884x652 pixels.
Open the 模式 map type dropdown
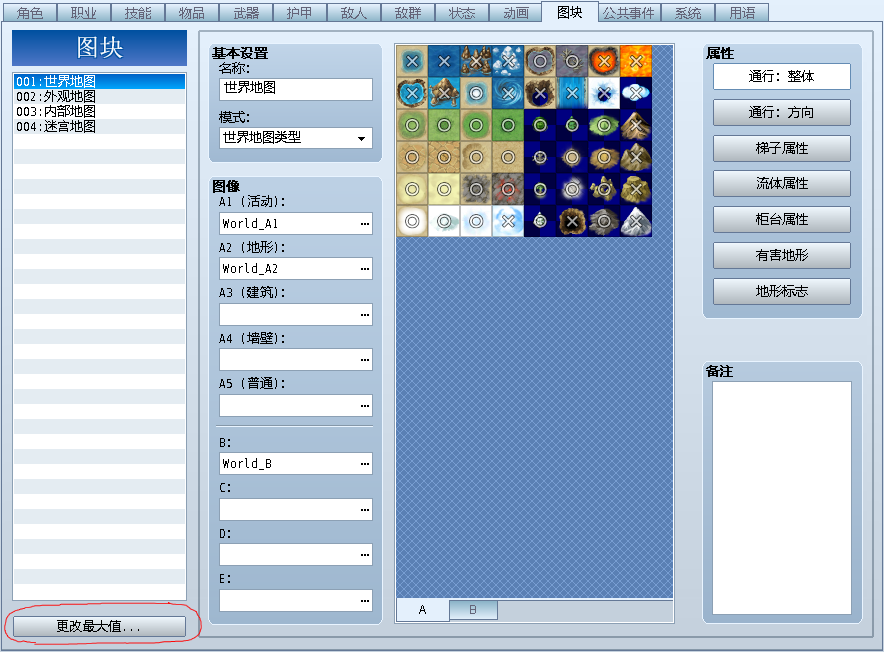pos(295,138)
